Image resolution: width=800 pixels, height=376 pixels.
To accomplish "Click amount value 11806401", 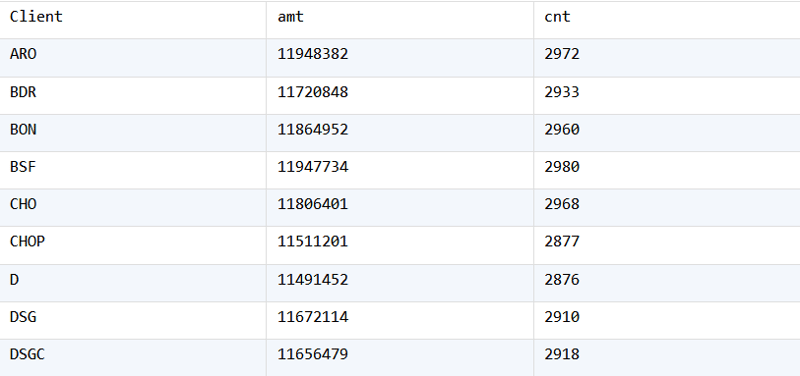I will click(313, 204).
